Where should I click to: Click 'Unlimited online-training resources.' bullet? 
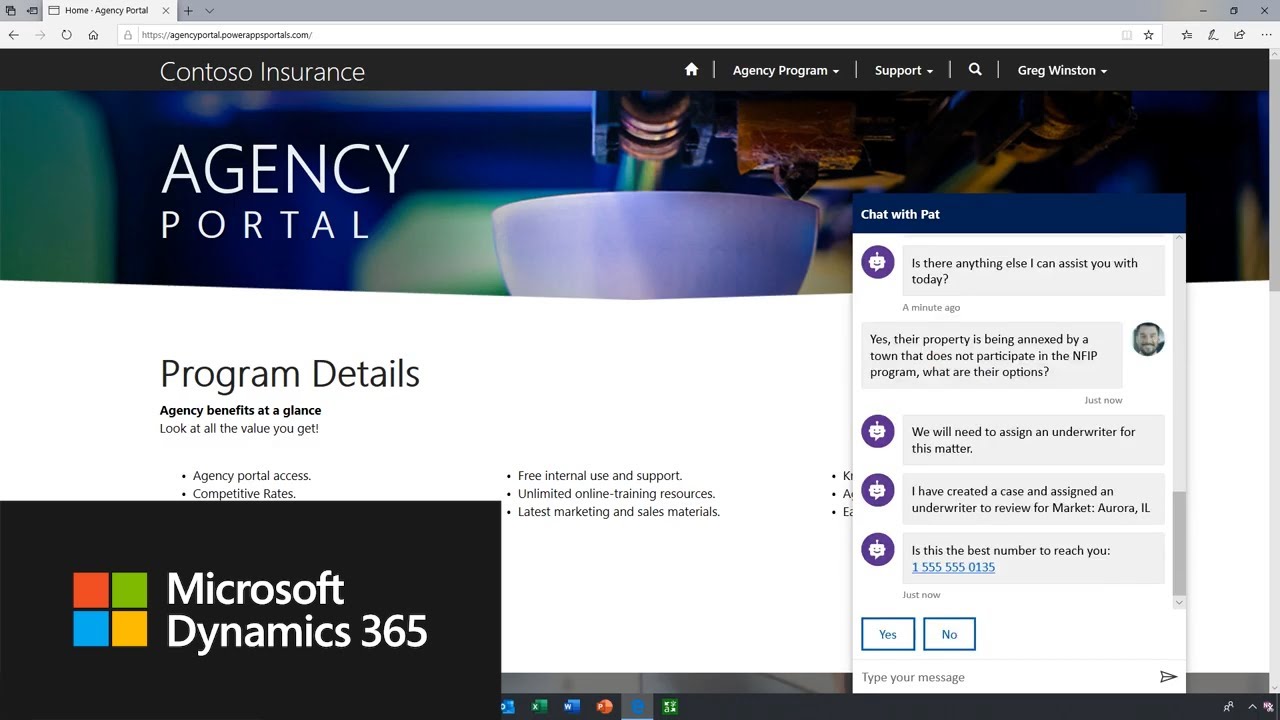[616, 494]
